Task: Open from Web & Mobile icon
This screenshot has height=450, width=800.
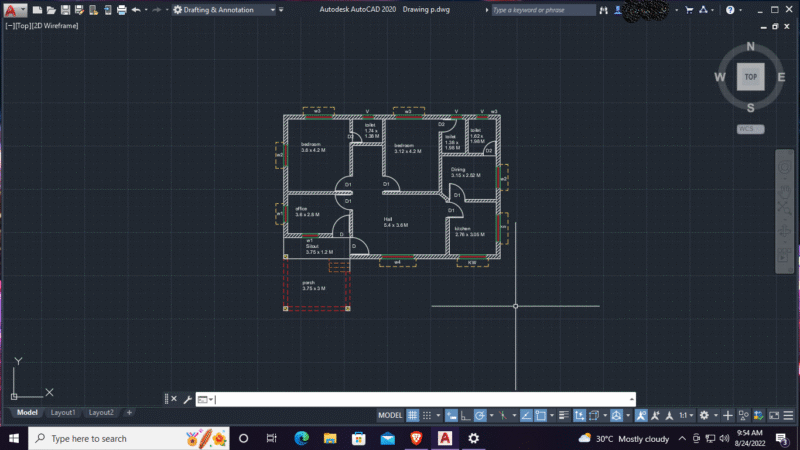Action: [x=93, y=10]
